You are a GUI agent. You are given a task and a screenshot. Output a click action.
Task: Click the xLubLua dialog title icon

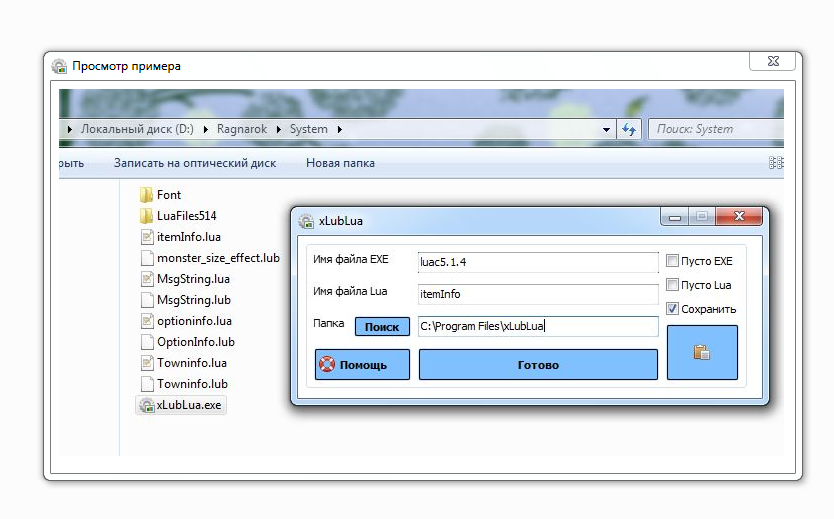tap(306, 221)
